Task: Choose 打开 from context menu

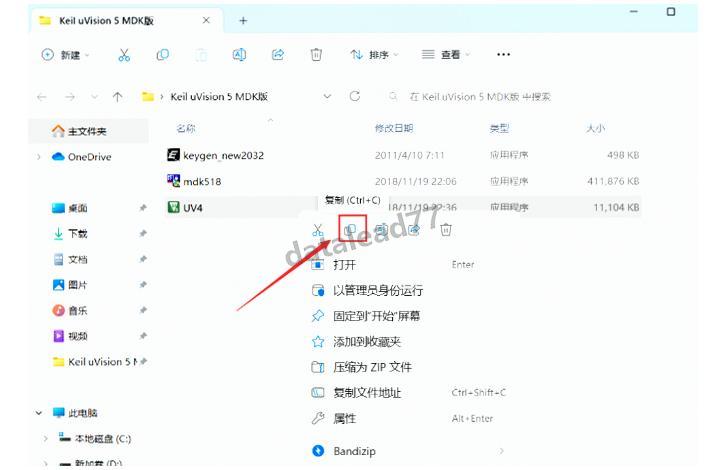Action: click(x=345, y=265)
